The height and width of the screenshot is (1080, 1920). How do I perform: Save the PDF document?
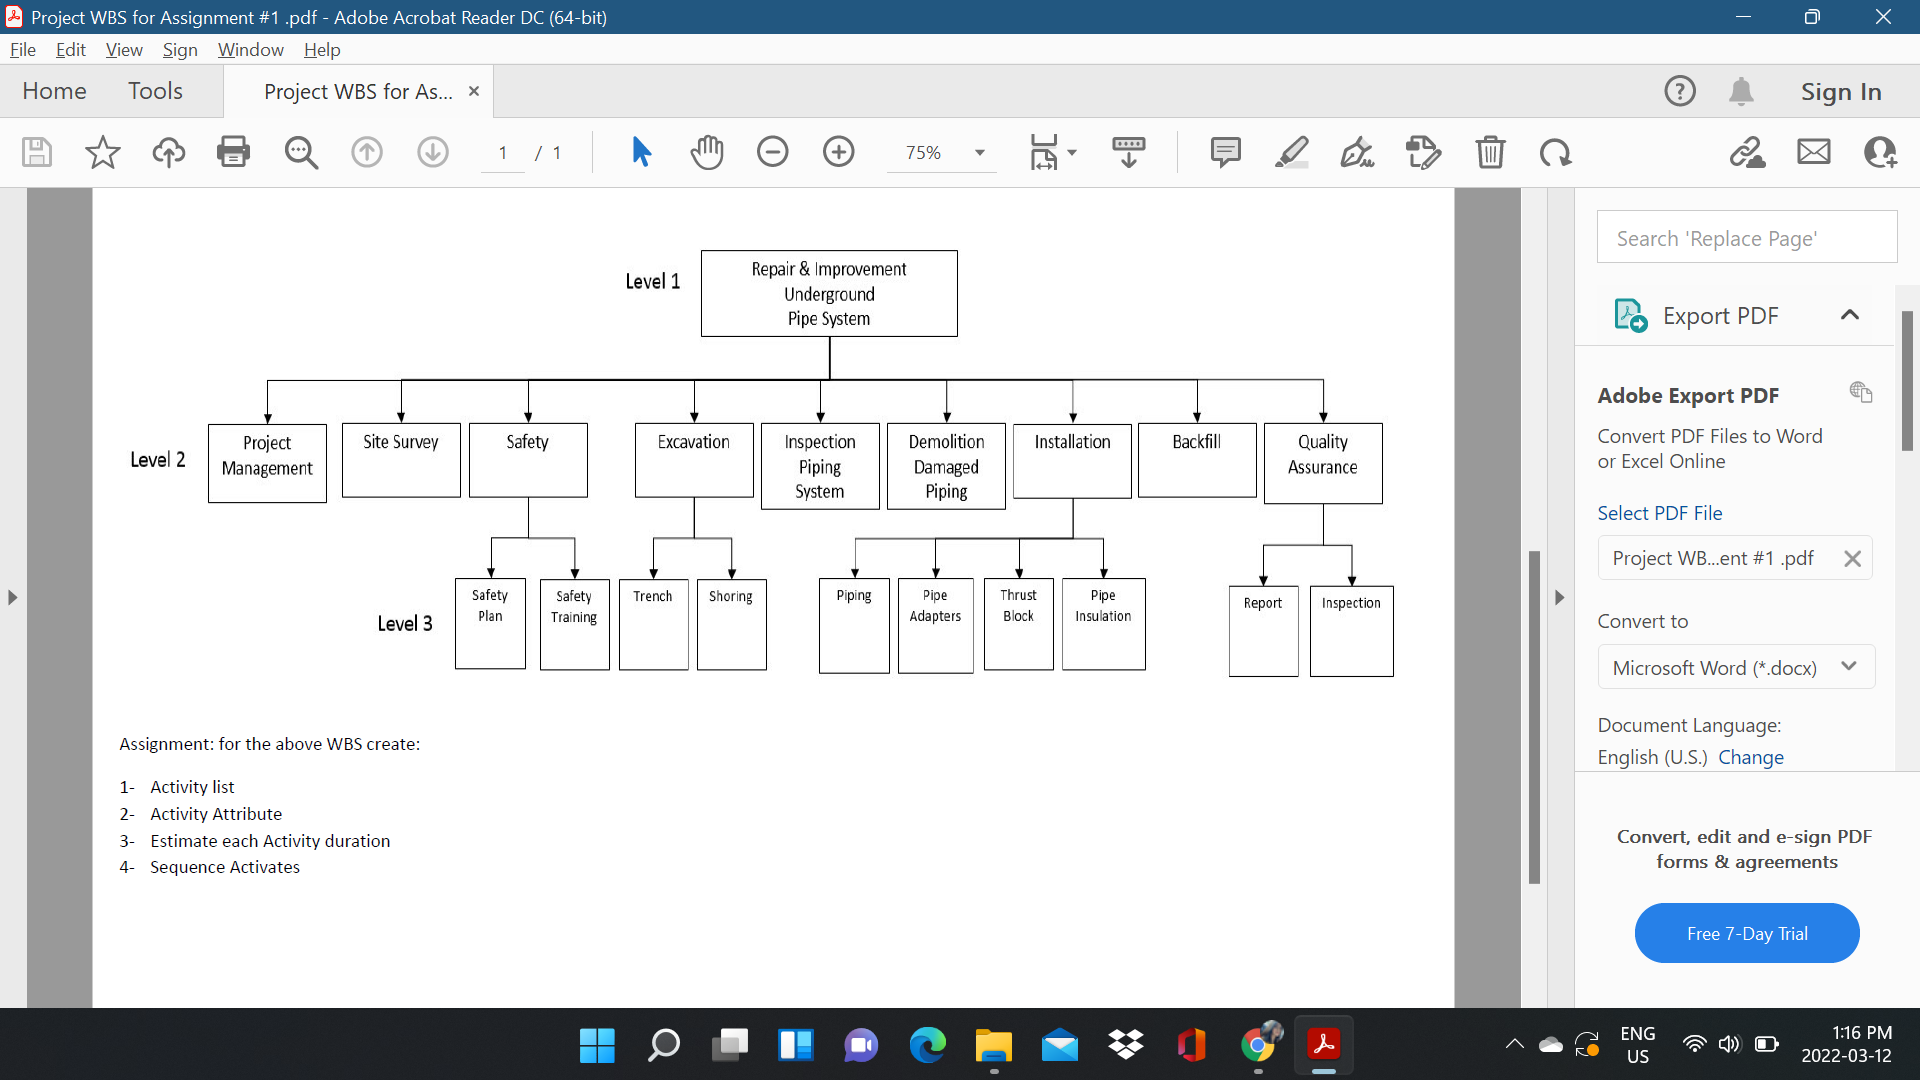tap(36, 152)
